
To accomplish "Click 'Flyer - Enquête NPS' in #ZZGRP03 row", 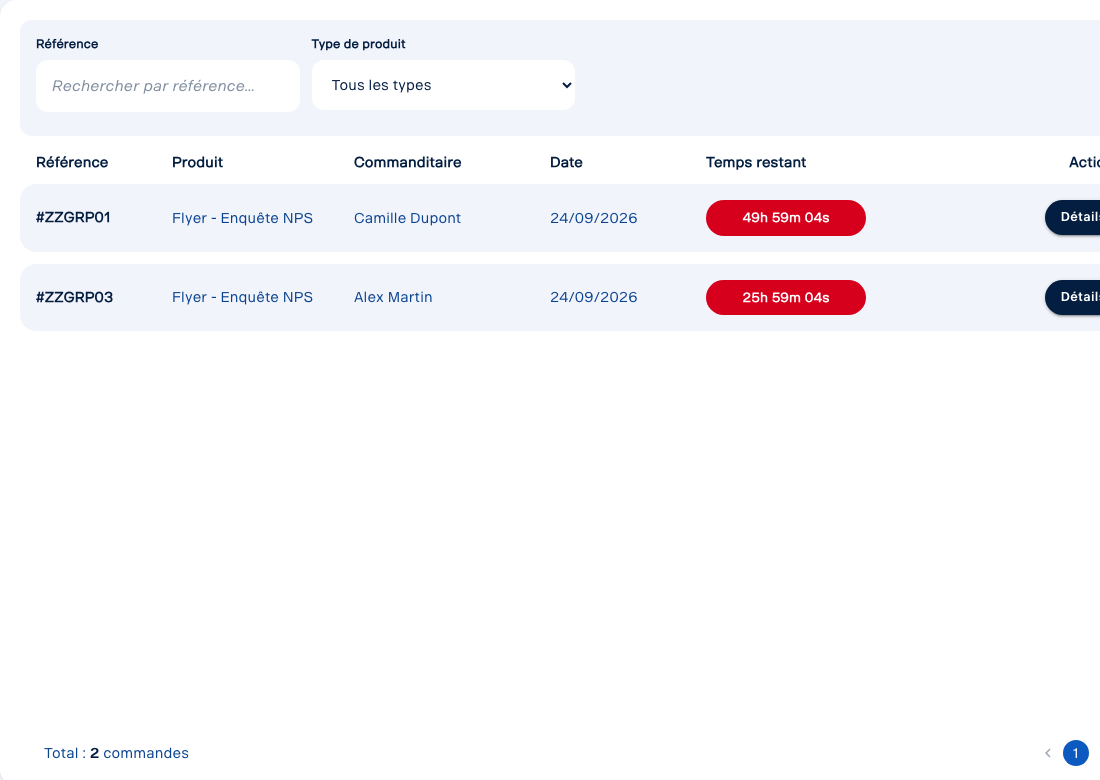I will tap(242, 297).
